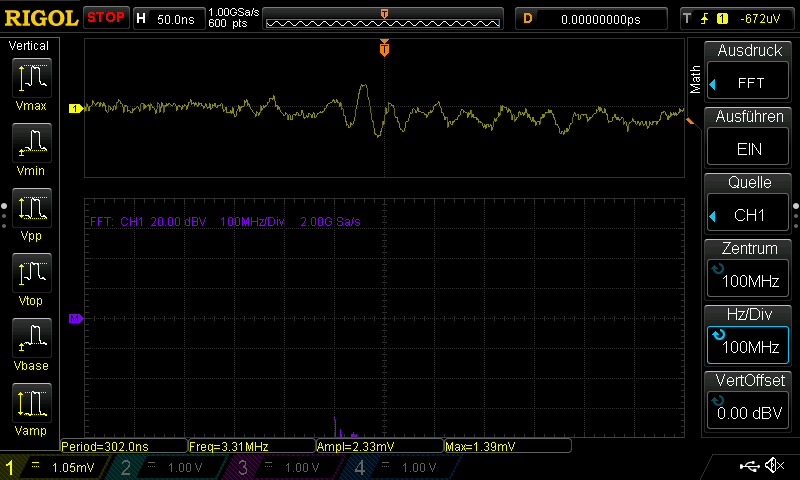Screen dimensions: 800x480
Task: Select the Vmin measurement icon
Action: click(x=32, y=142)
